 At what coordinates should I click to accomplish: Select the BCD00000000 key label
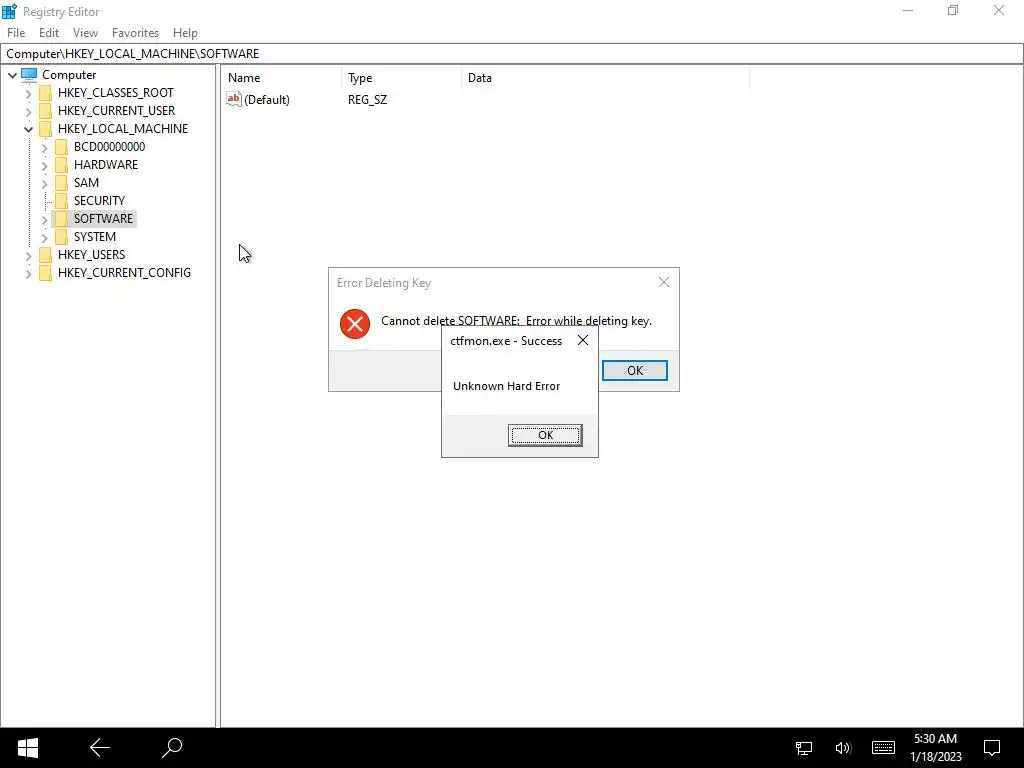(x=109, y=146)
